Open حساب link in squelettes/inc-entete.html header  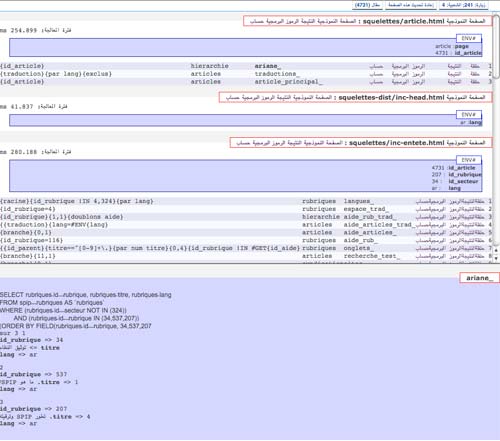click(x=243, y=143)
